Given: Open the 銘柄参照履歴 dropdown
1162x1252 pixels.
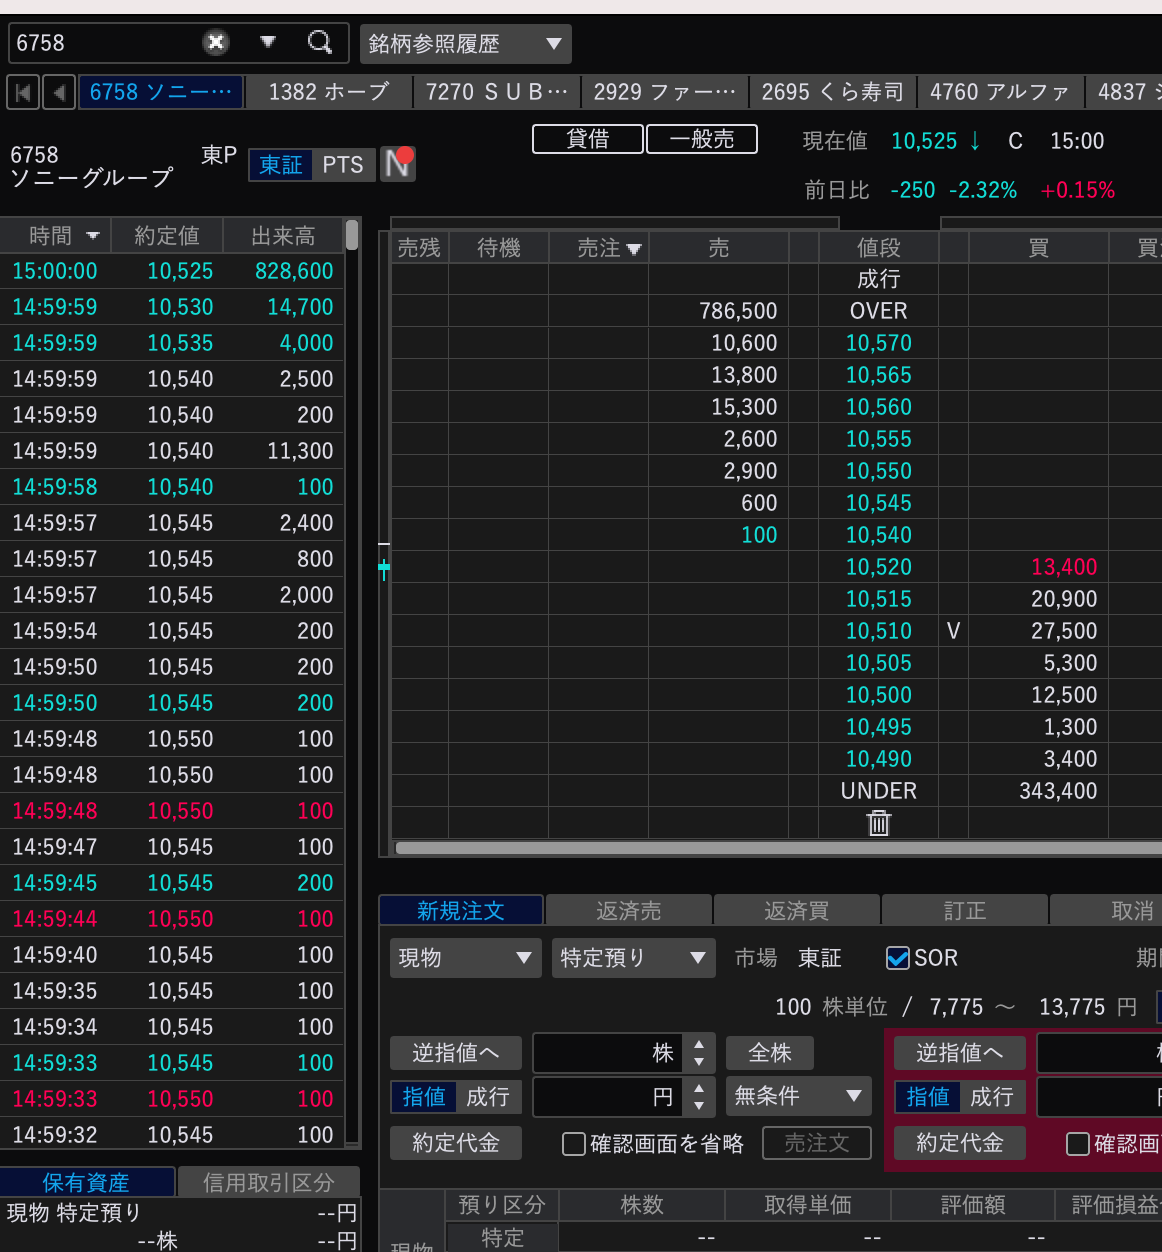Looking at the screenshot, I should [x=465, y=44].
